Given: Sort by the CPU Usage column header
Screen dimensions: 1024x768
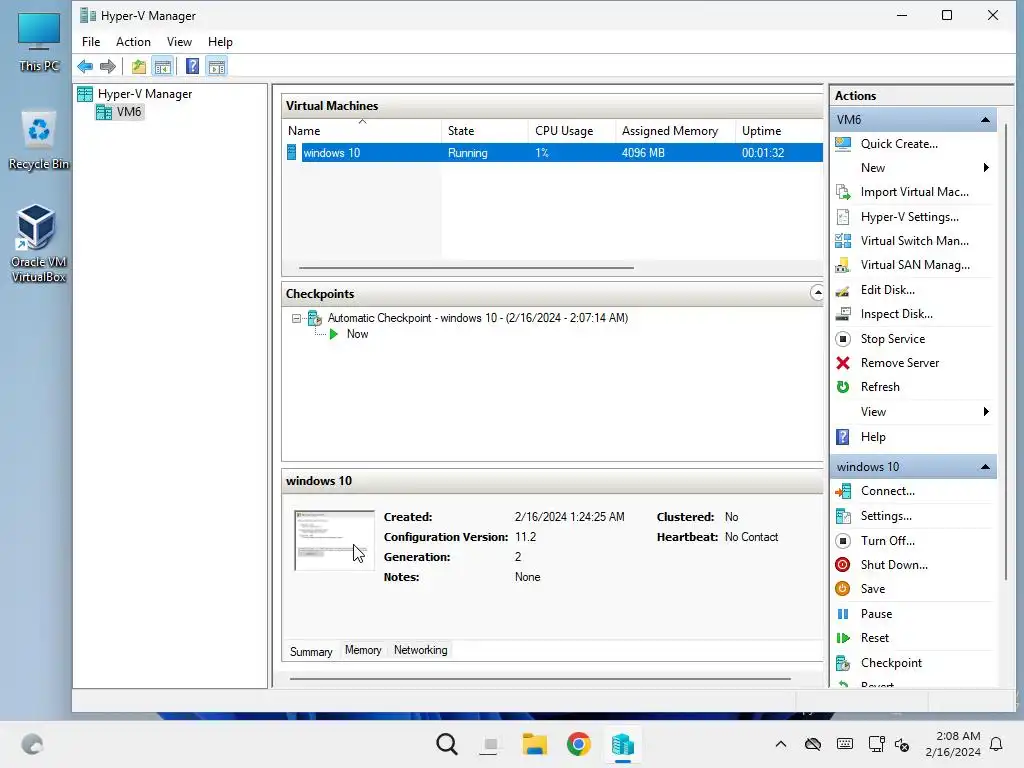Looking at the screenshot, I should point(571,131).
